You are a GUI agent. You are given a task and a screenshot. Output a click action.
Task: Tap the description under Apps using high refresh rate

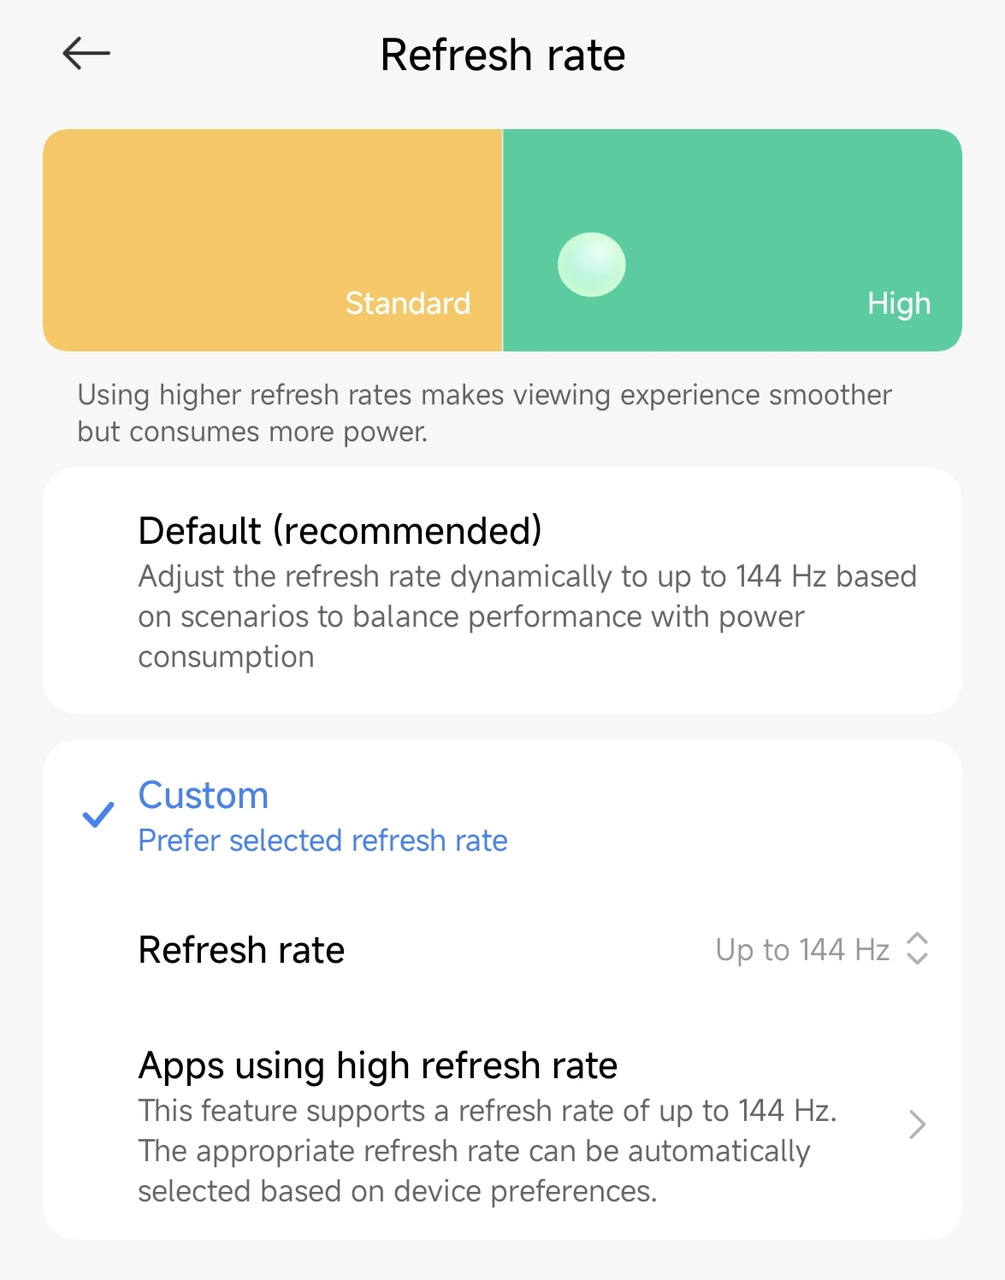click(x=486, y=1151)
